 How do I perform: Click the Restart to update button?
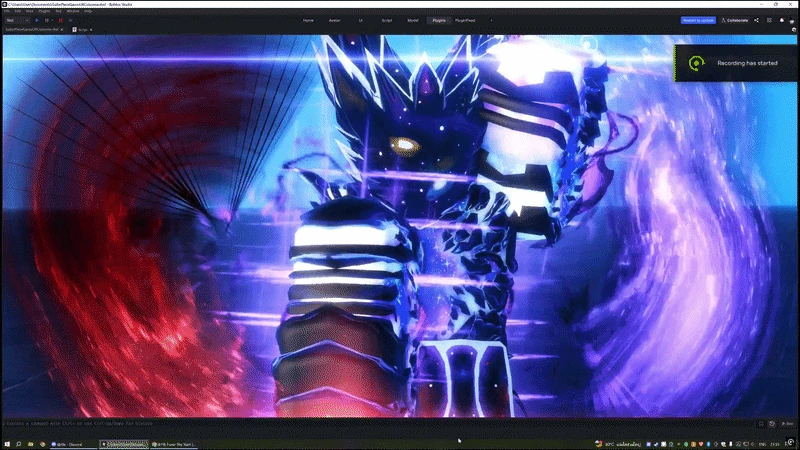pyautogui.click(x=698, y=20)
